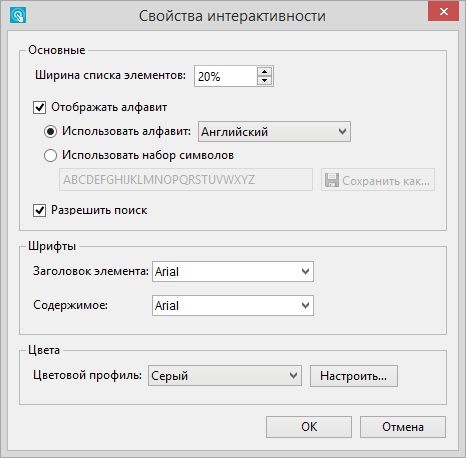Expand the Содержимое font dropdown
Viewport: 466px width, 458px height.
[233, 305]
